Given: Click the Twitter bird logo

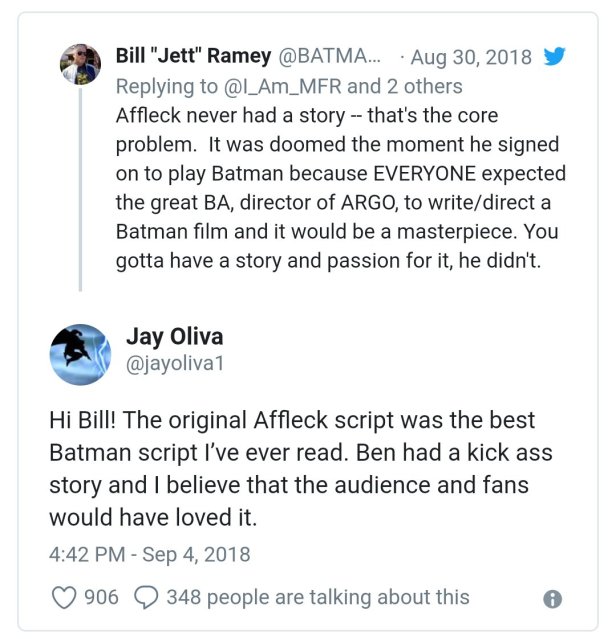Looking at the screenshot, I should click(553, 57).
